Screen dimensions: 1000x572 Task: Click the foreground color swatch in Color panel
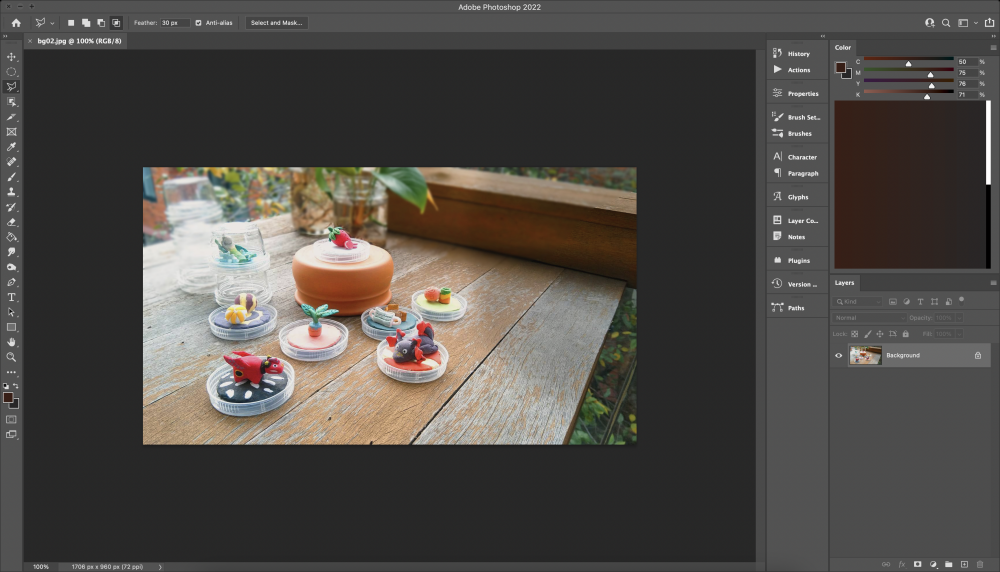(x=841, y=68)
